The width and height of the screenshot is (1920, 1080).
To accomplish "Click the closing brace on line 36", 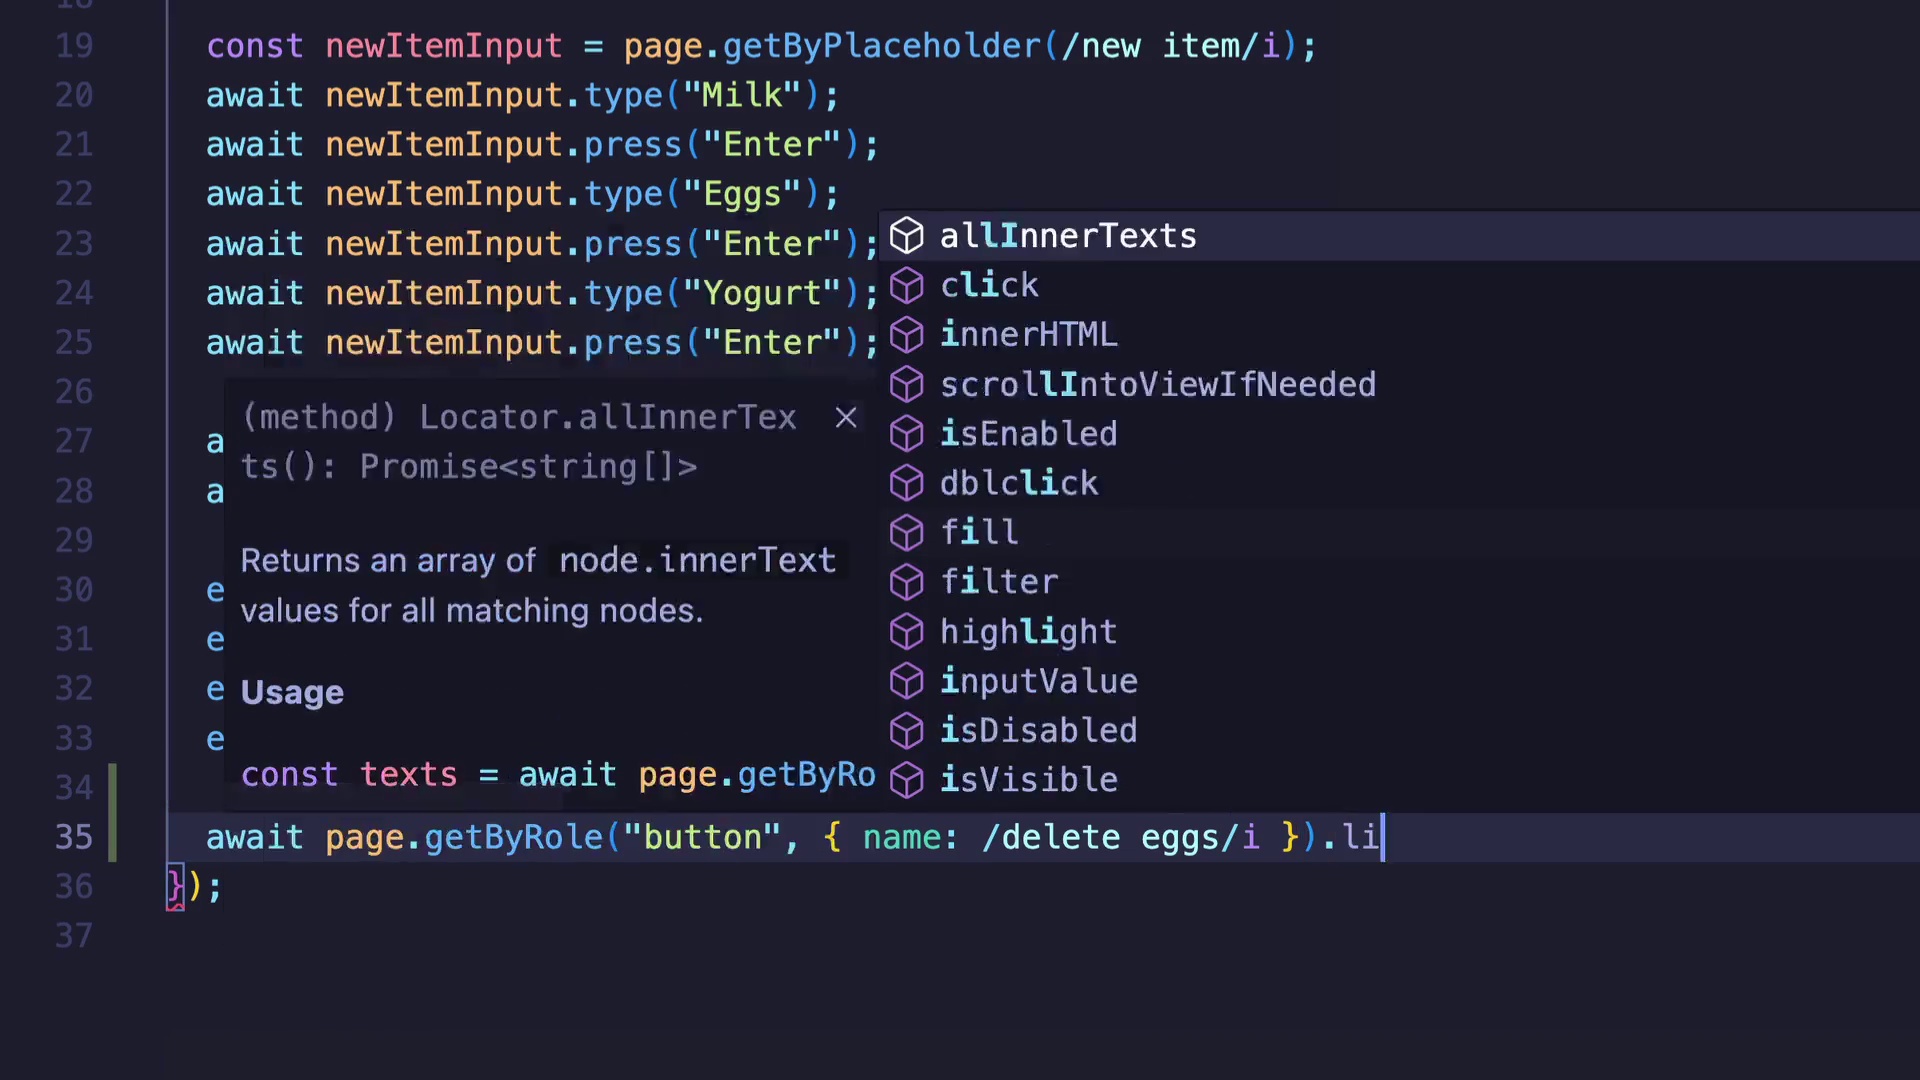I will coord(176,887).
